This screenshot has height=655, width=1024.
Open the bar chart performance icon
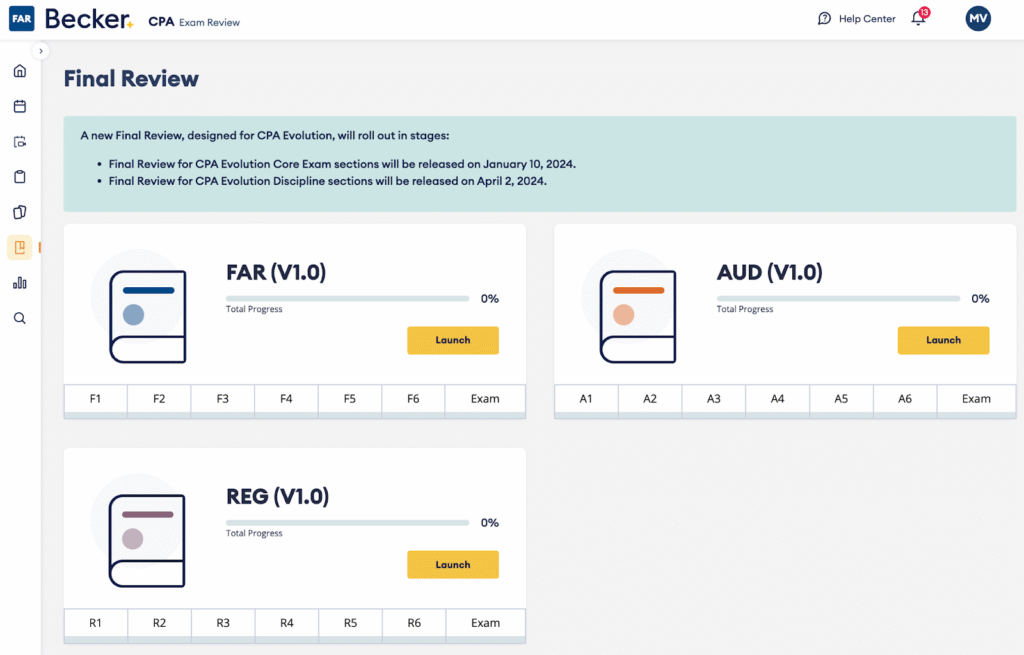tap(20, 283)
